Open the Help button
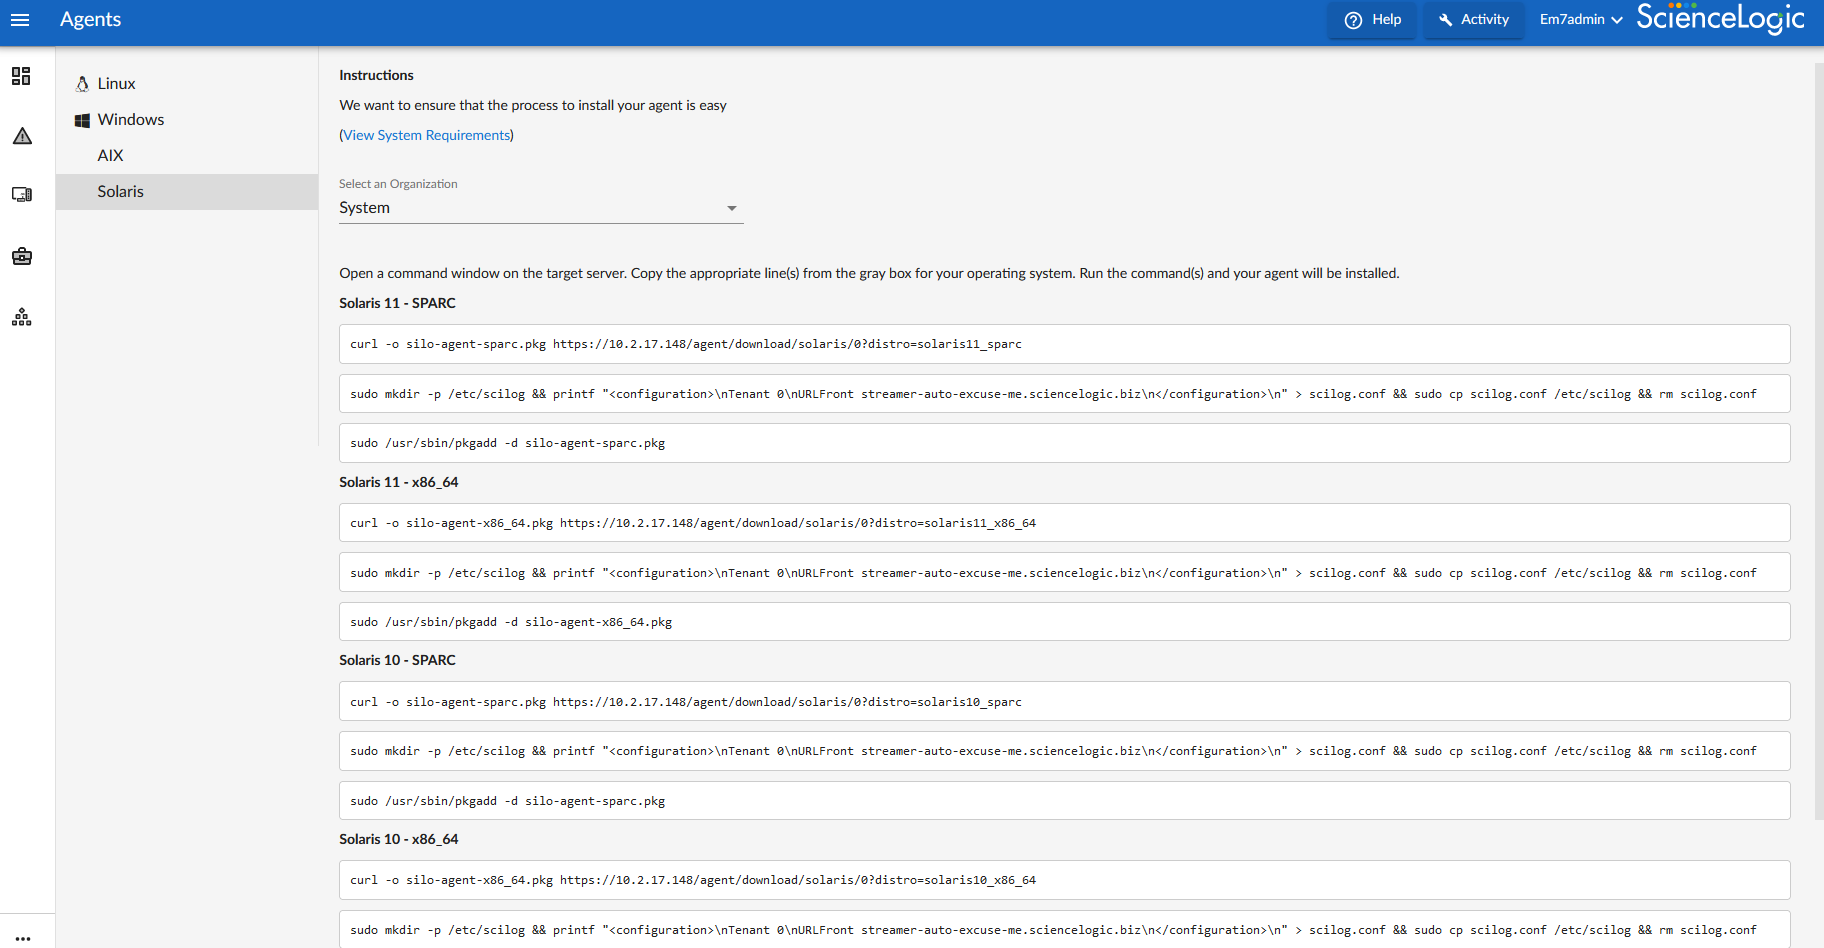 coord(1372,20)
